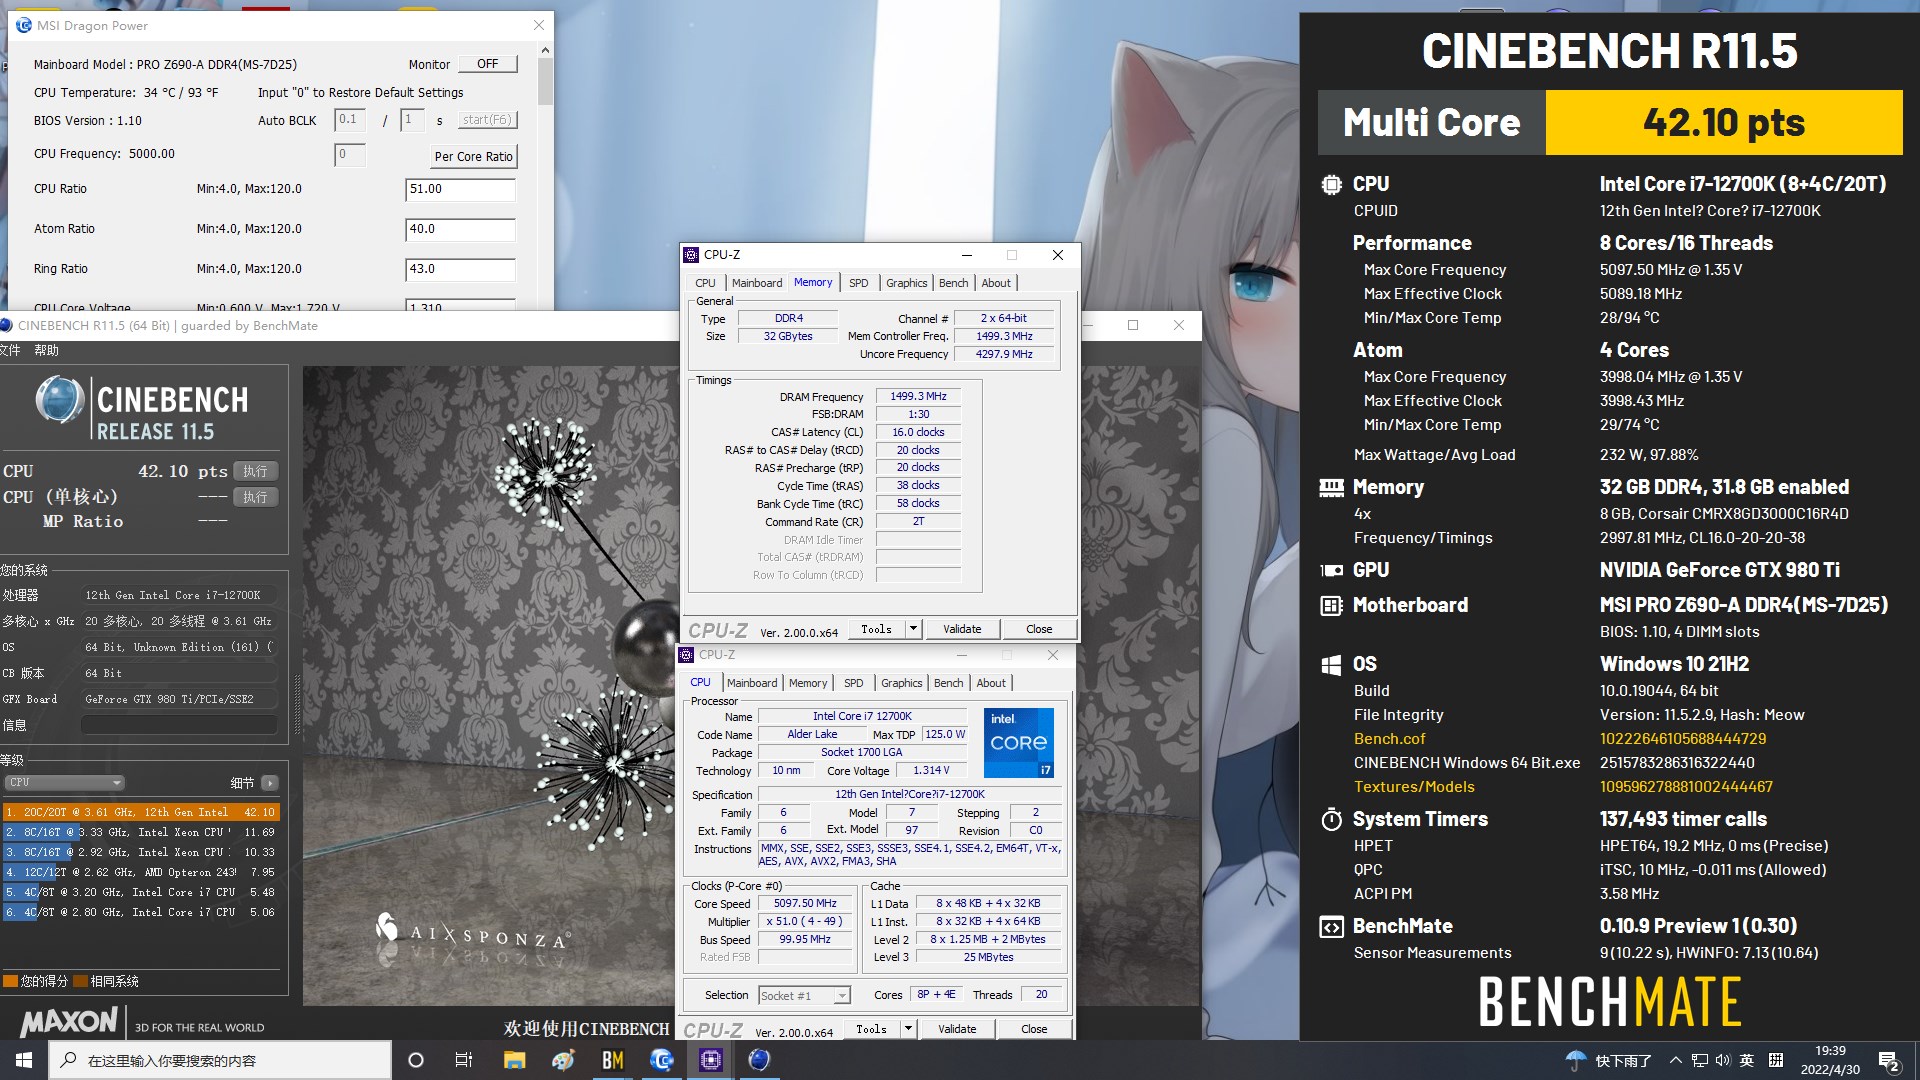The height and width of the screenshot is (1080, 1920).
Task: Click Validate in lower CPU-Z window
Action: [957, 1029]
